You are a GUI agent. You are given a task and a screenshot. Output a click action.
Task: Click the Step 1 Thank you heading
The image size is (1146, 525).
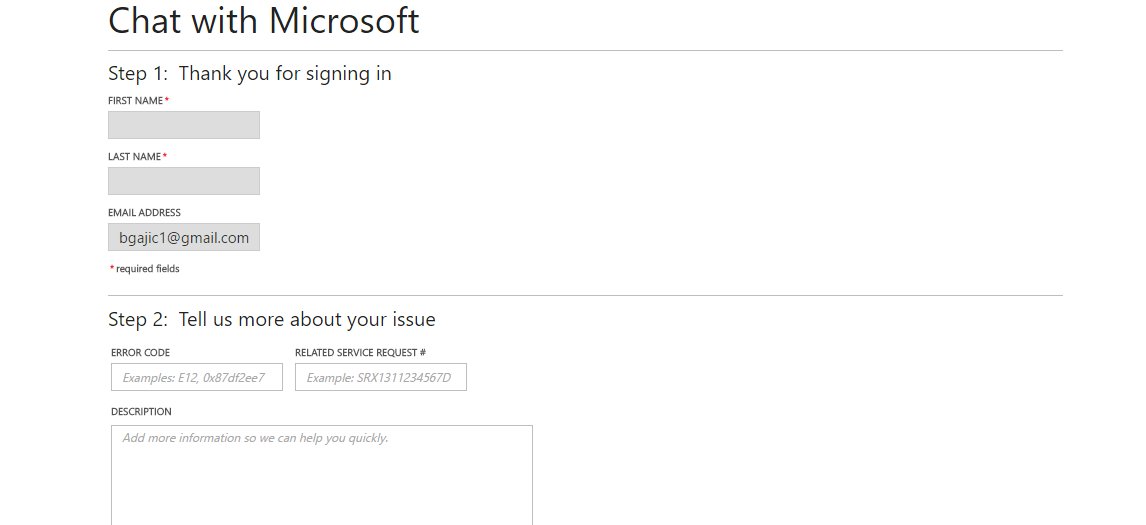(250, 74)
